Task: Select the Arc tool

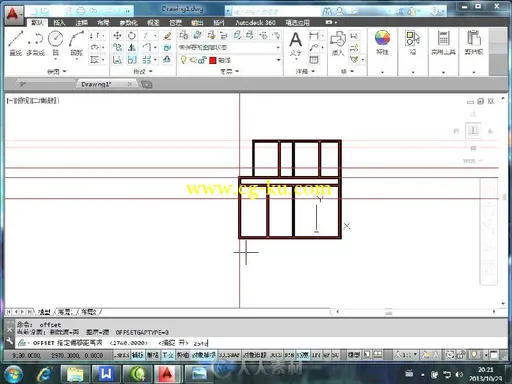Action: [x=76, y=43]
